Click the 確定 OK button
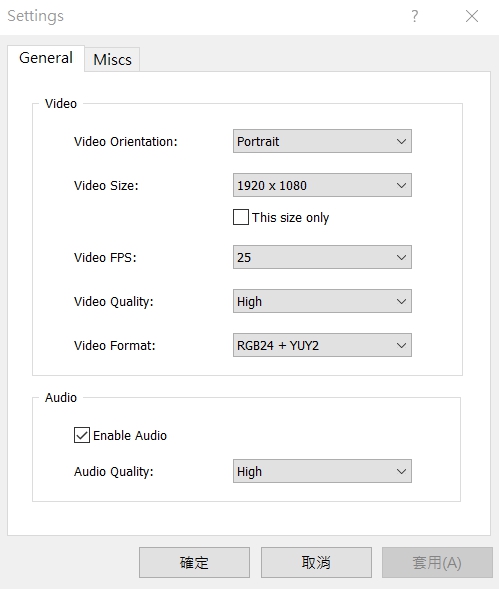499x589 pixels. [194, 562]
